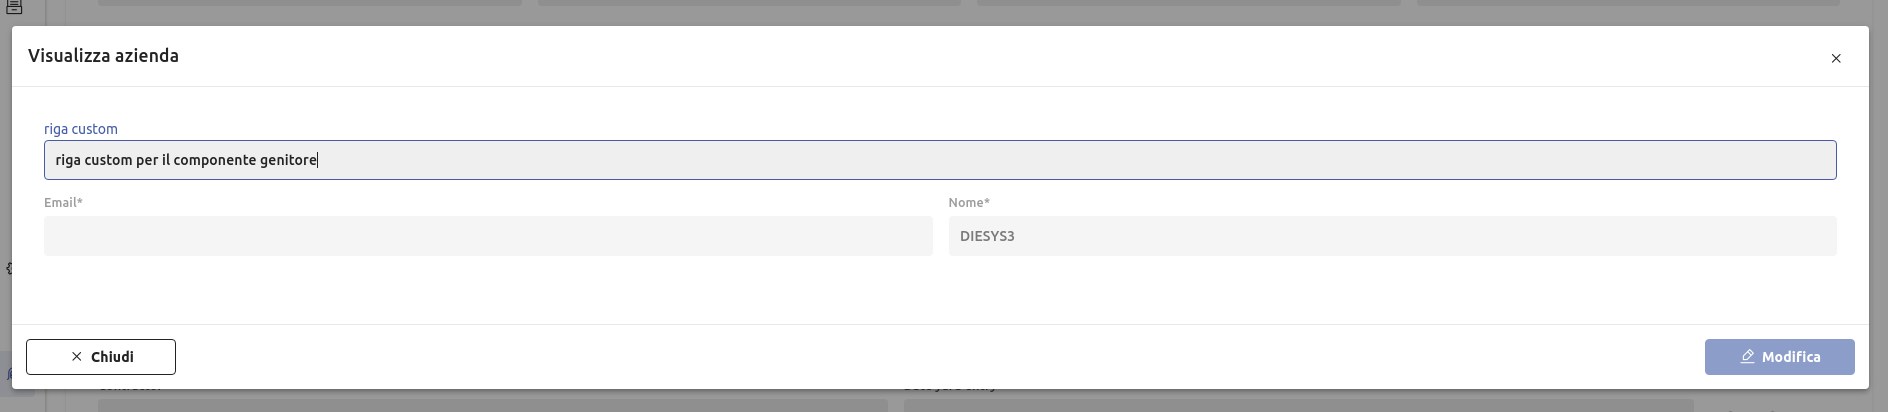Click the riga custom field label
Viewport: 1888px width, 412px height.
(81, 129)
